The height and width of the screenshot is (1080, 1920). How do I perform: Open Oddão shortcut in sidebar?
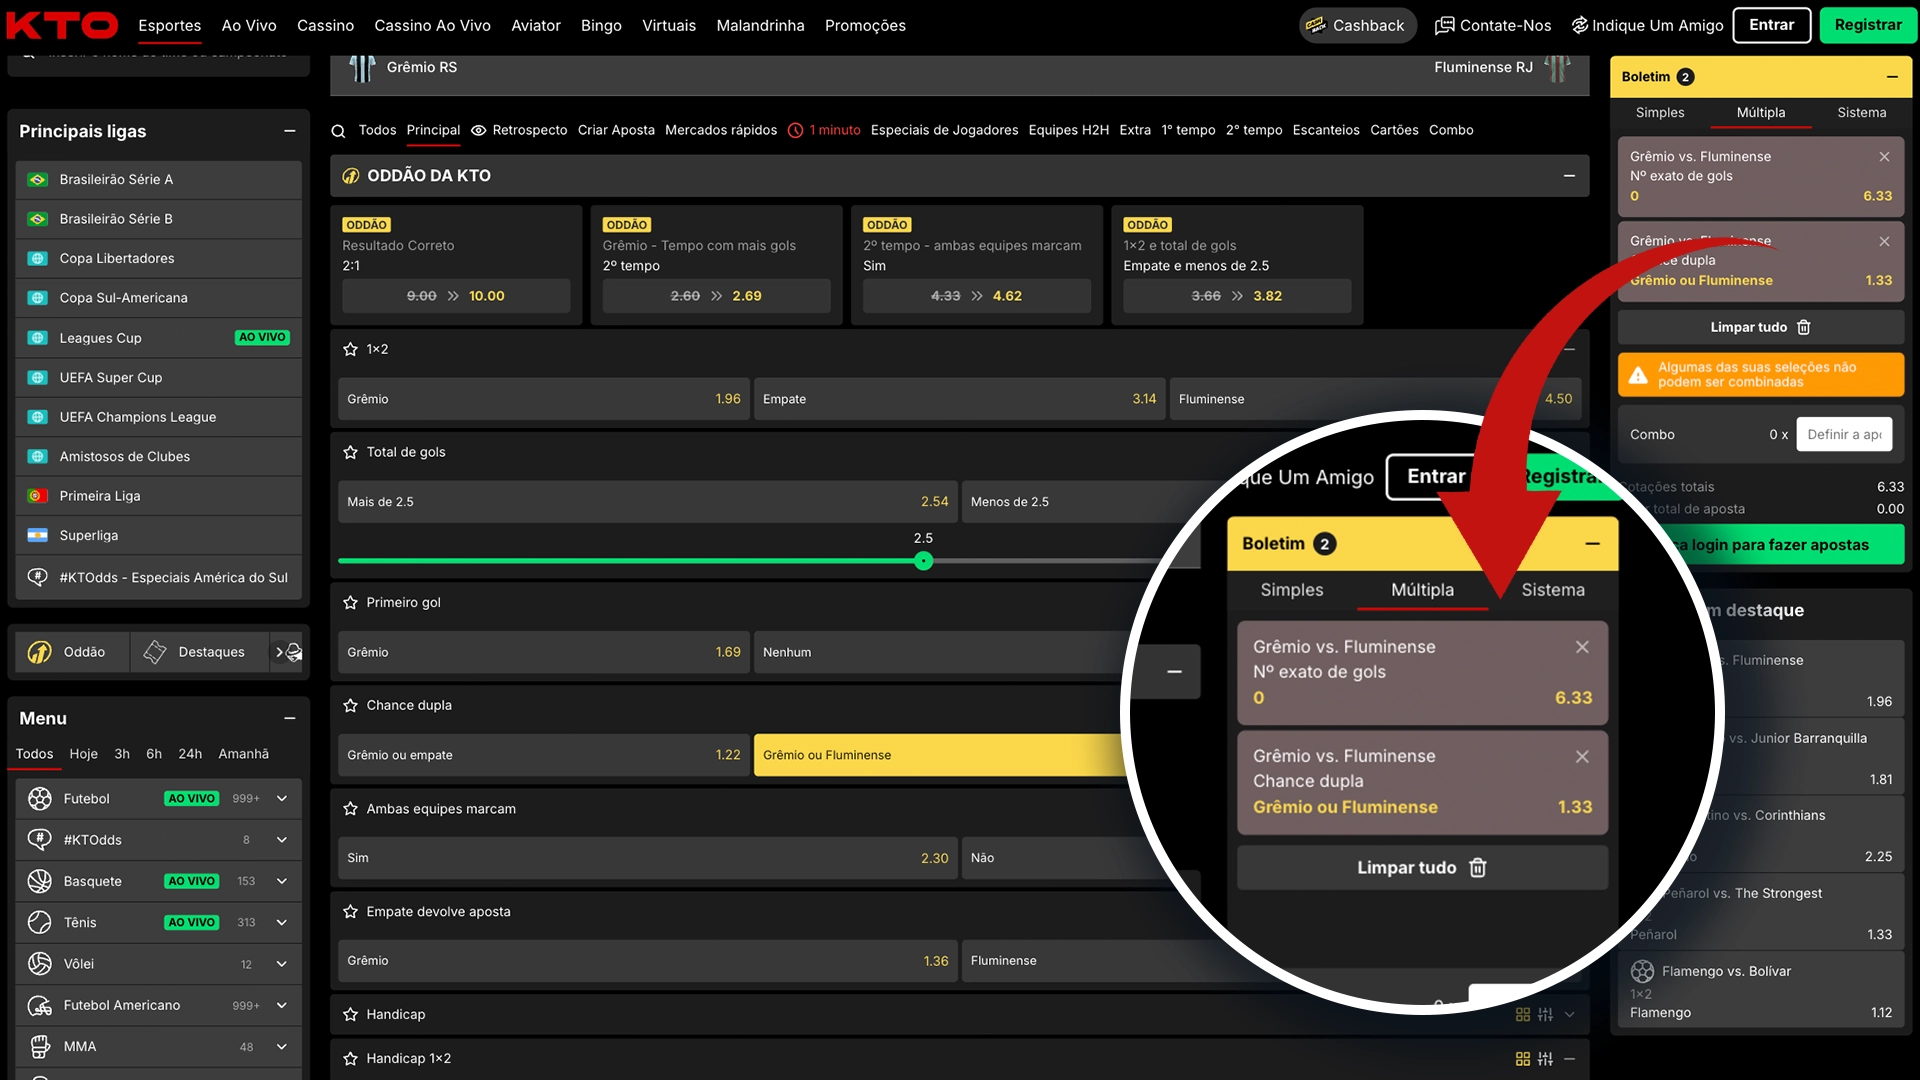[x=70, y=652]
